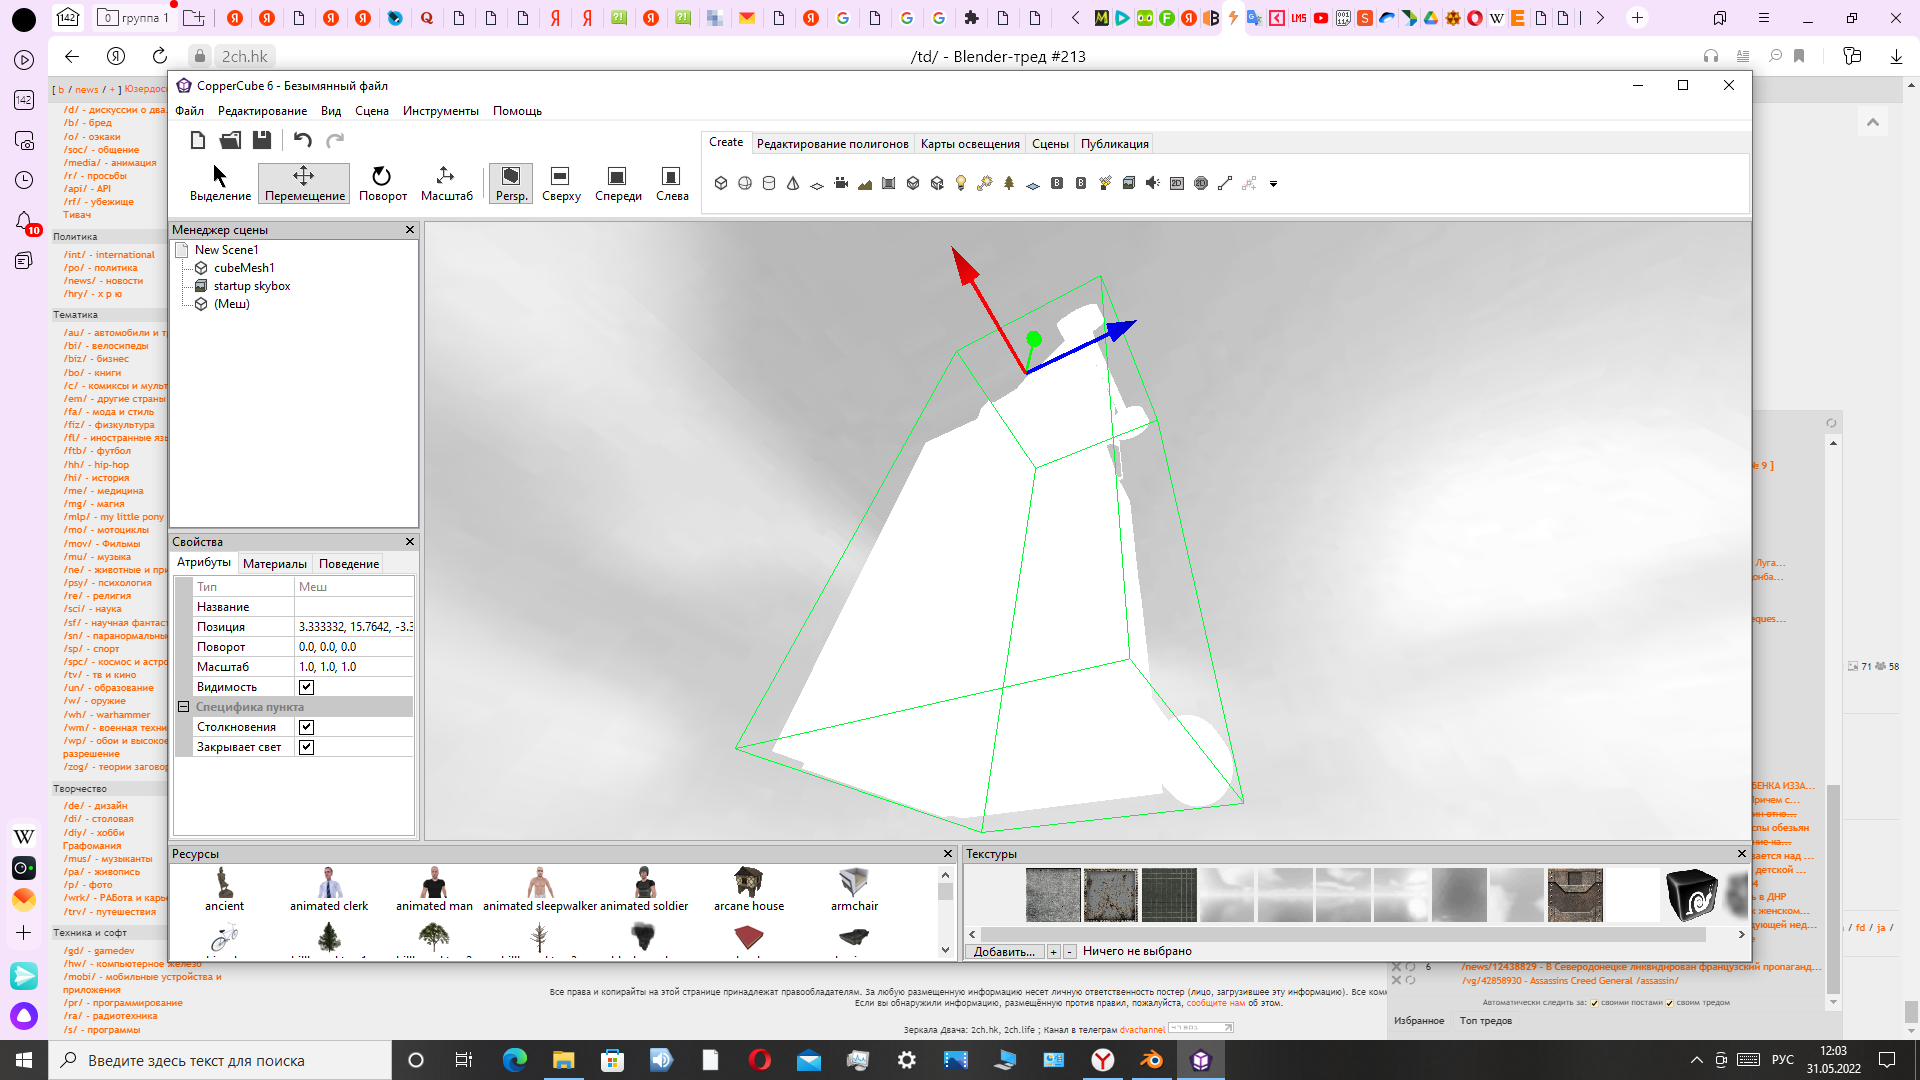
Task: Collapse the Специфика пункта section
Action: click(184, 707)
